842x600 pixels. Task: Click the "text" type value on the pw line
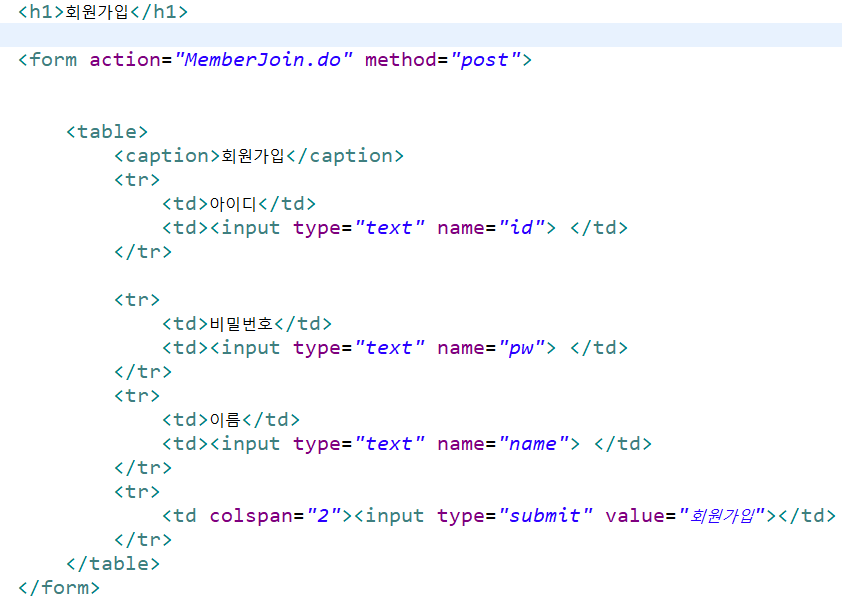point(390,348)
